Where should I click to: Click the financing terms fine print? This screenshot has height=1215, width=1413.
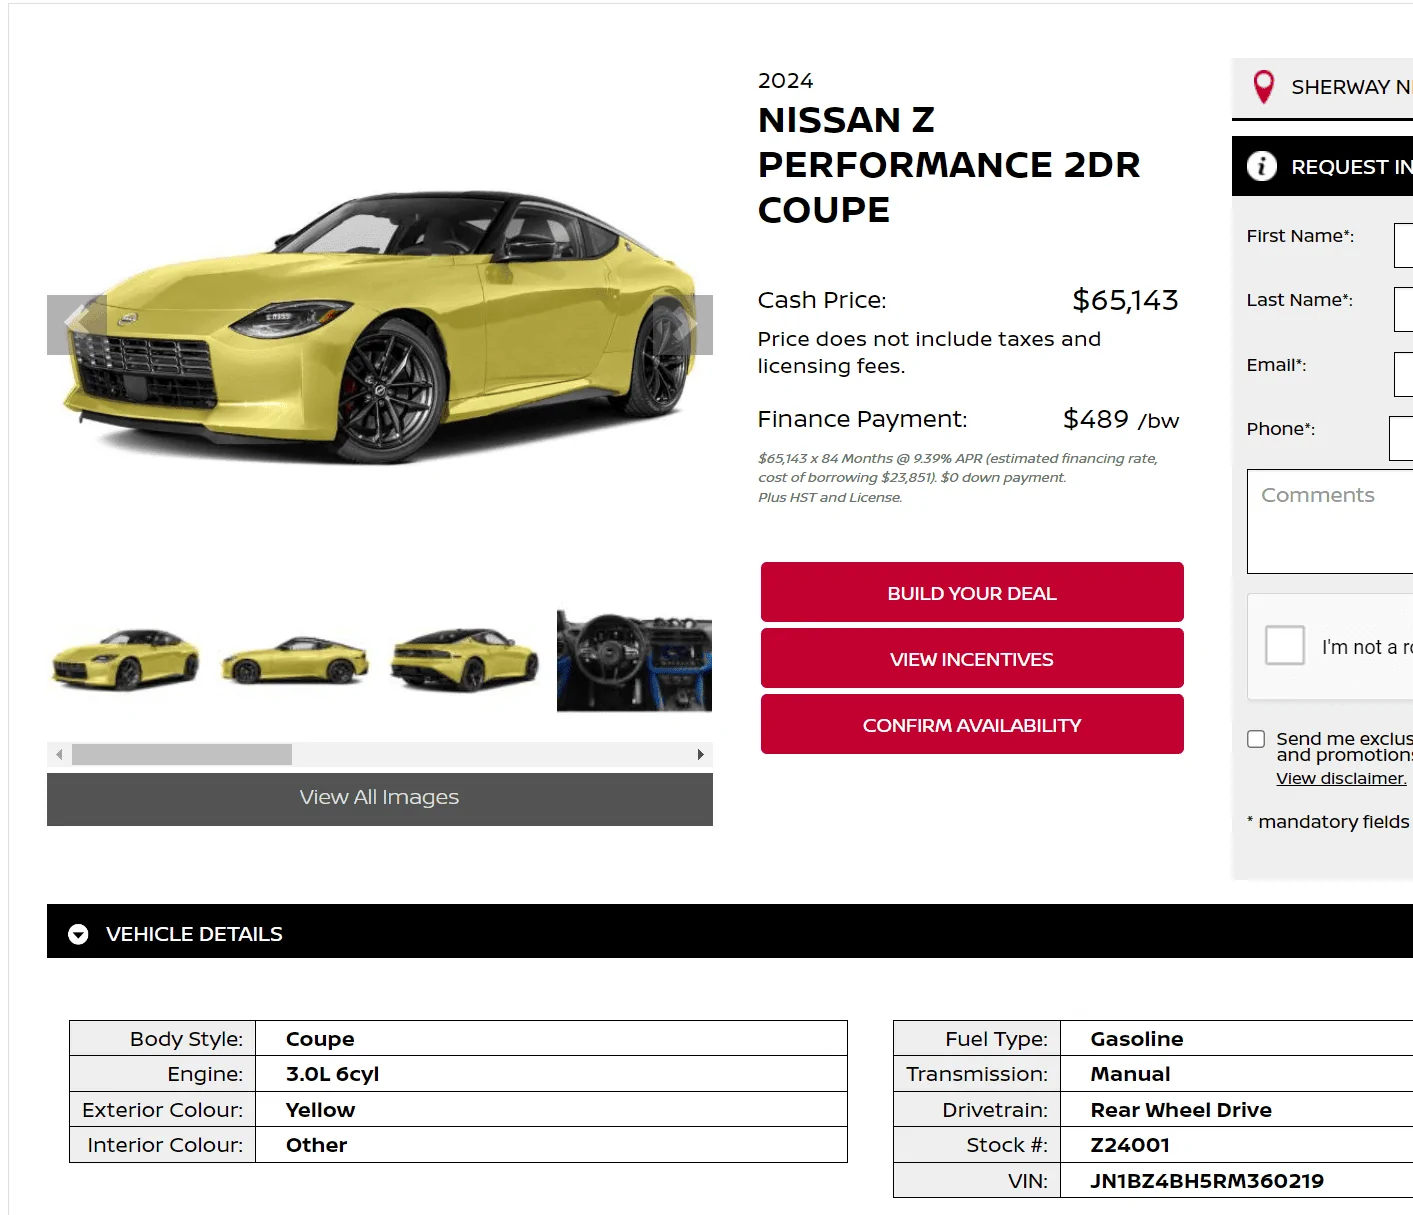(958, 478)
